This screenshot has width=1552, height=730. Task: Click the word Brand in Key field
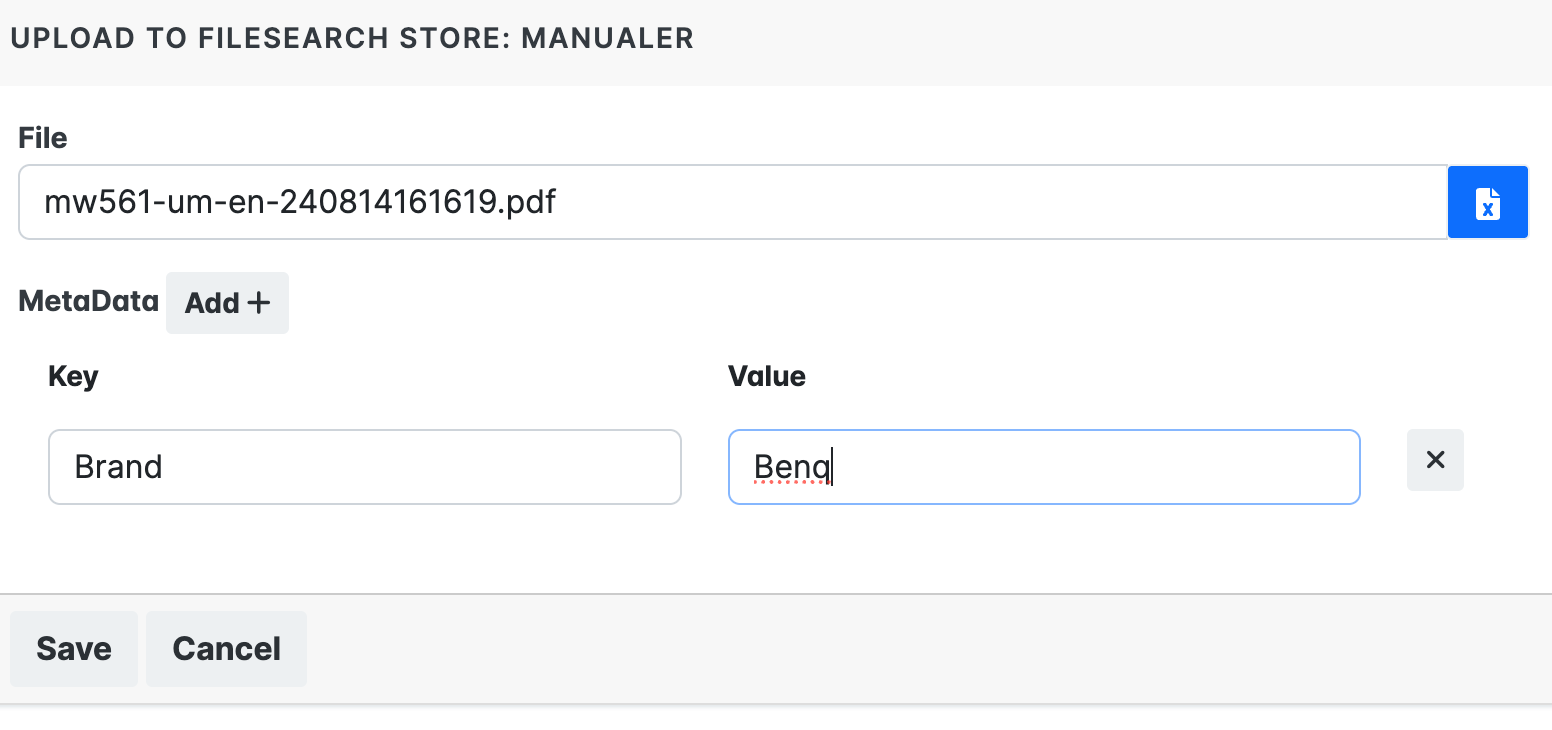[118, 467]
